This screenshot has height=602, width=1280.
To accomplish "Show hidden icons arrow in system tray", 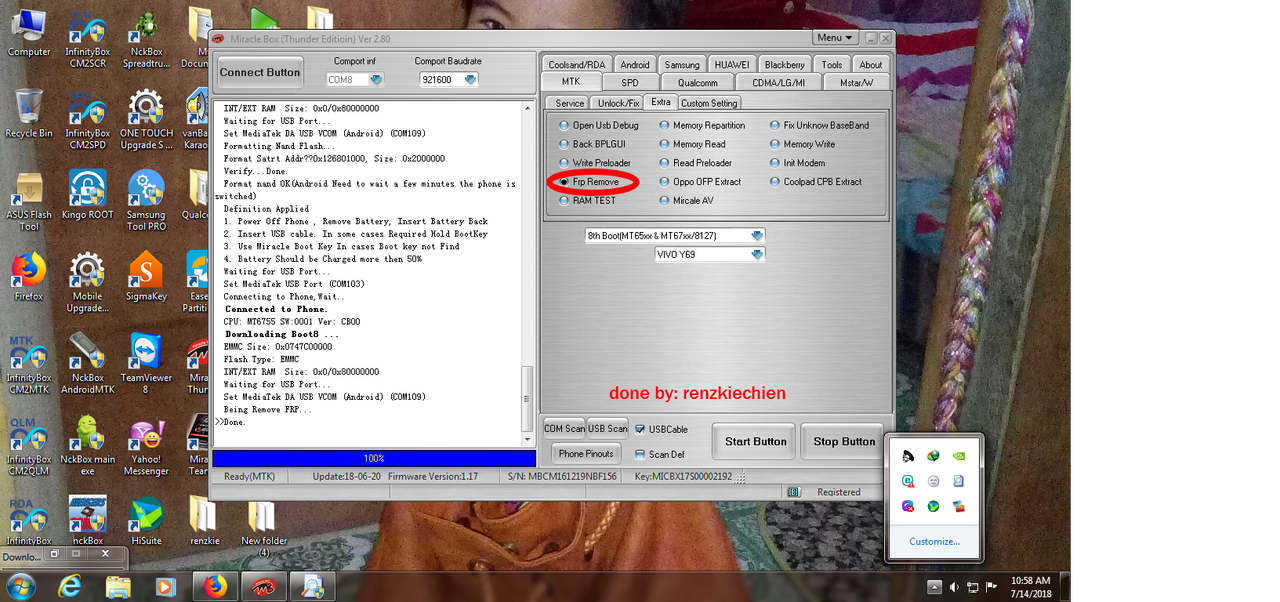I will (934, 587).
